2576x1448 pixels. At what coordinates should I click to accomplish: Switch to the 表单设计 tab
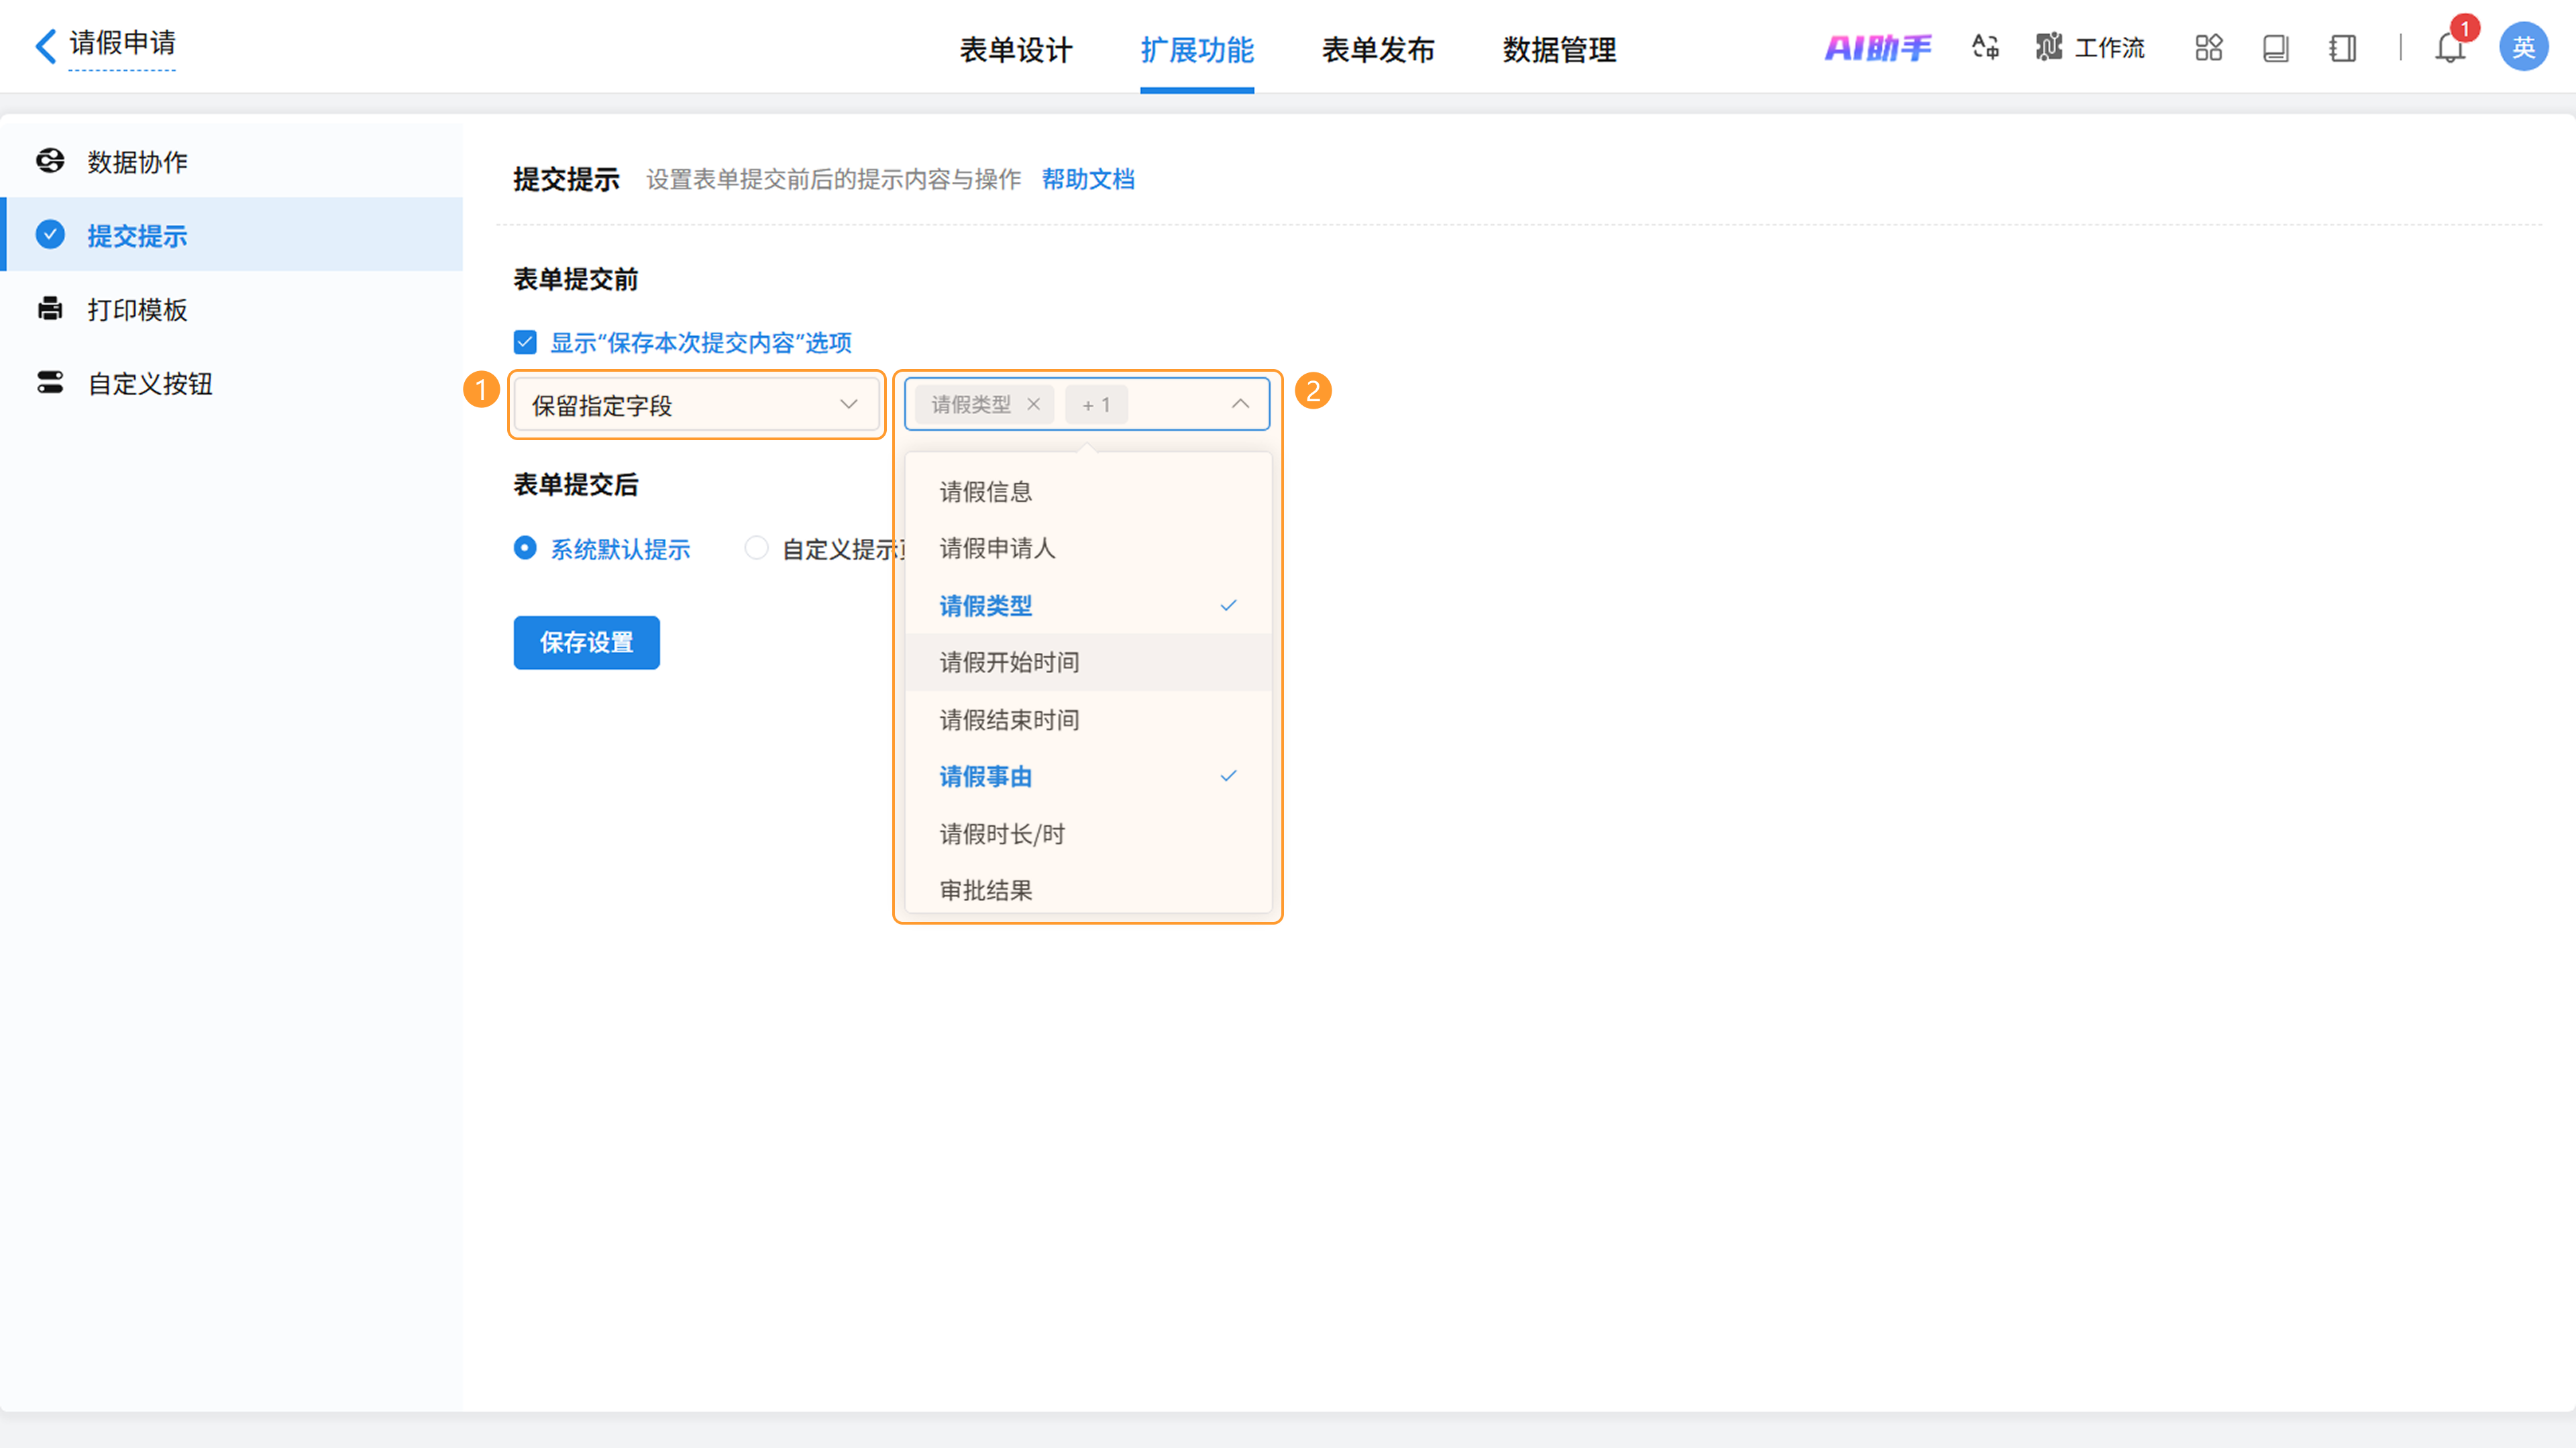click(x=1015, y=50)
